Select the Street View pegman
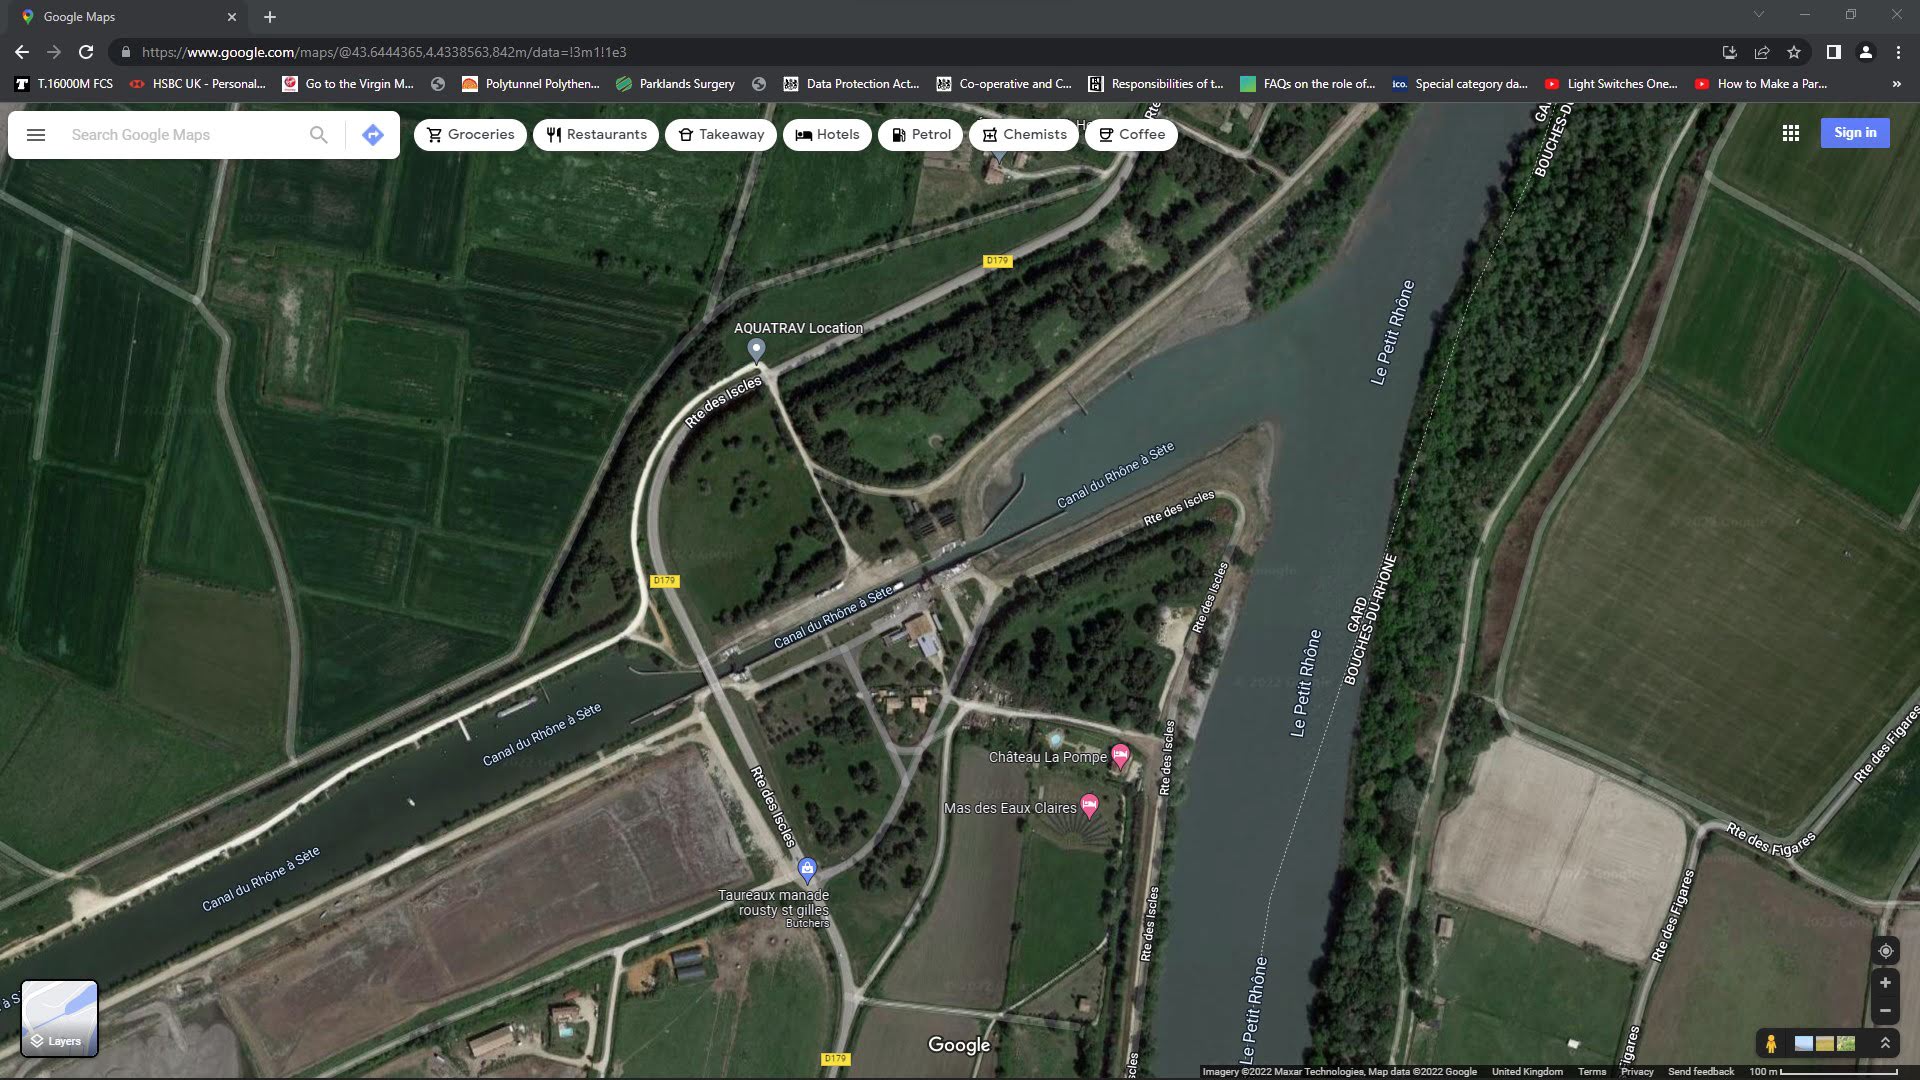The image size is (1920, 1080). [1771, 1044]
